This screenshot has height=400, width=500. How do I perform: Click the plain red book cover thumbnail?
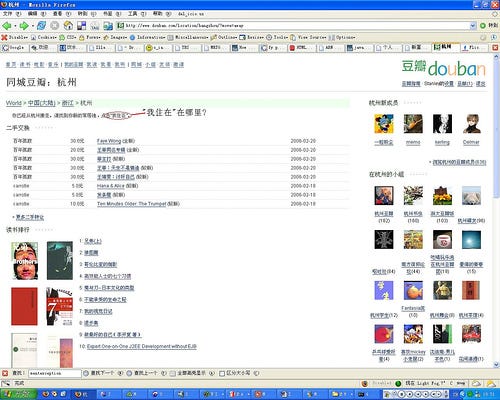point(24,306)
